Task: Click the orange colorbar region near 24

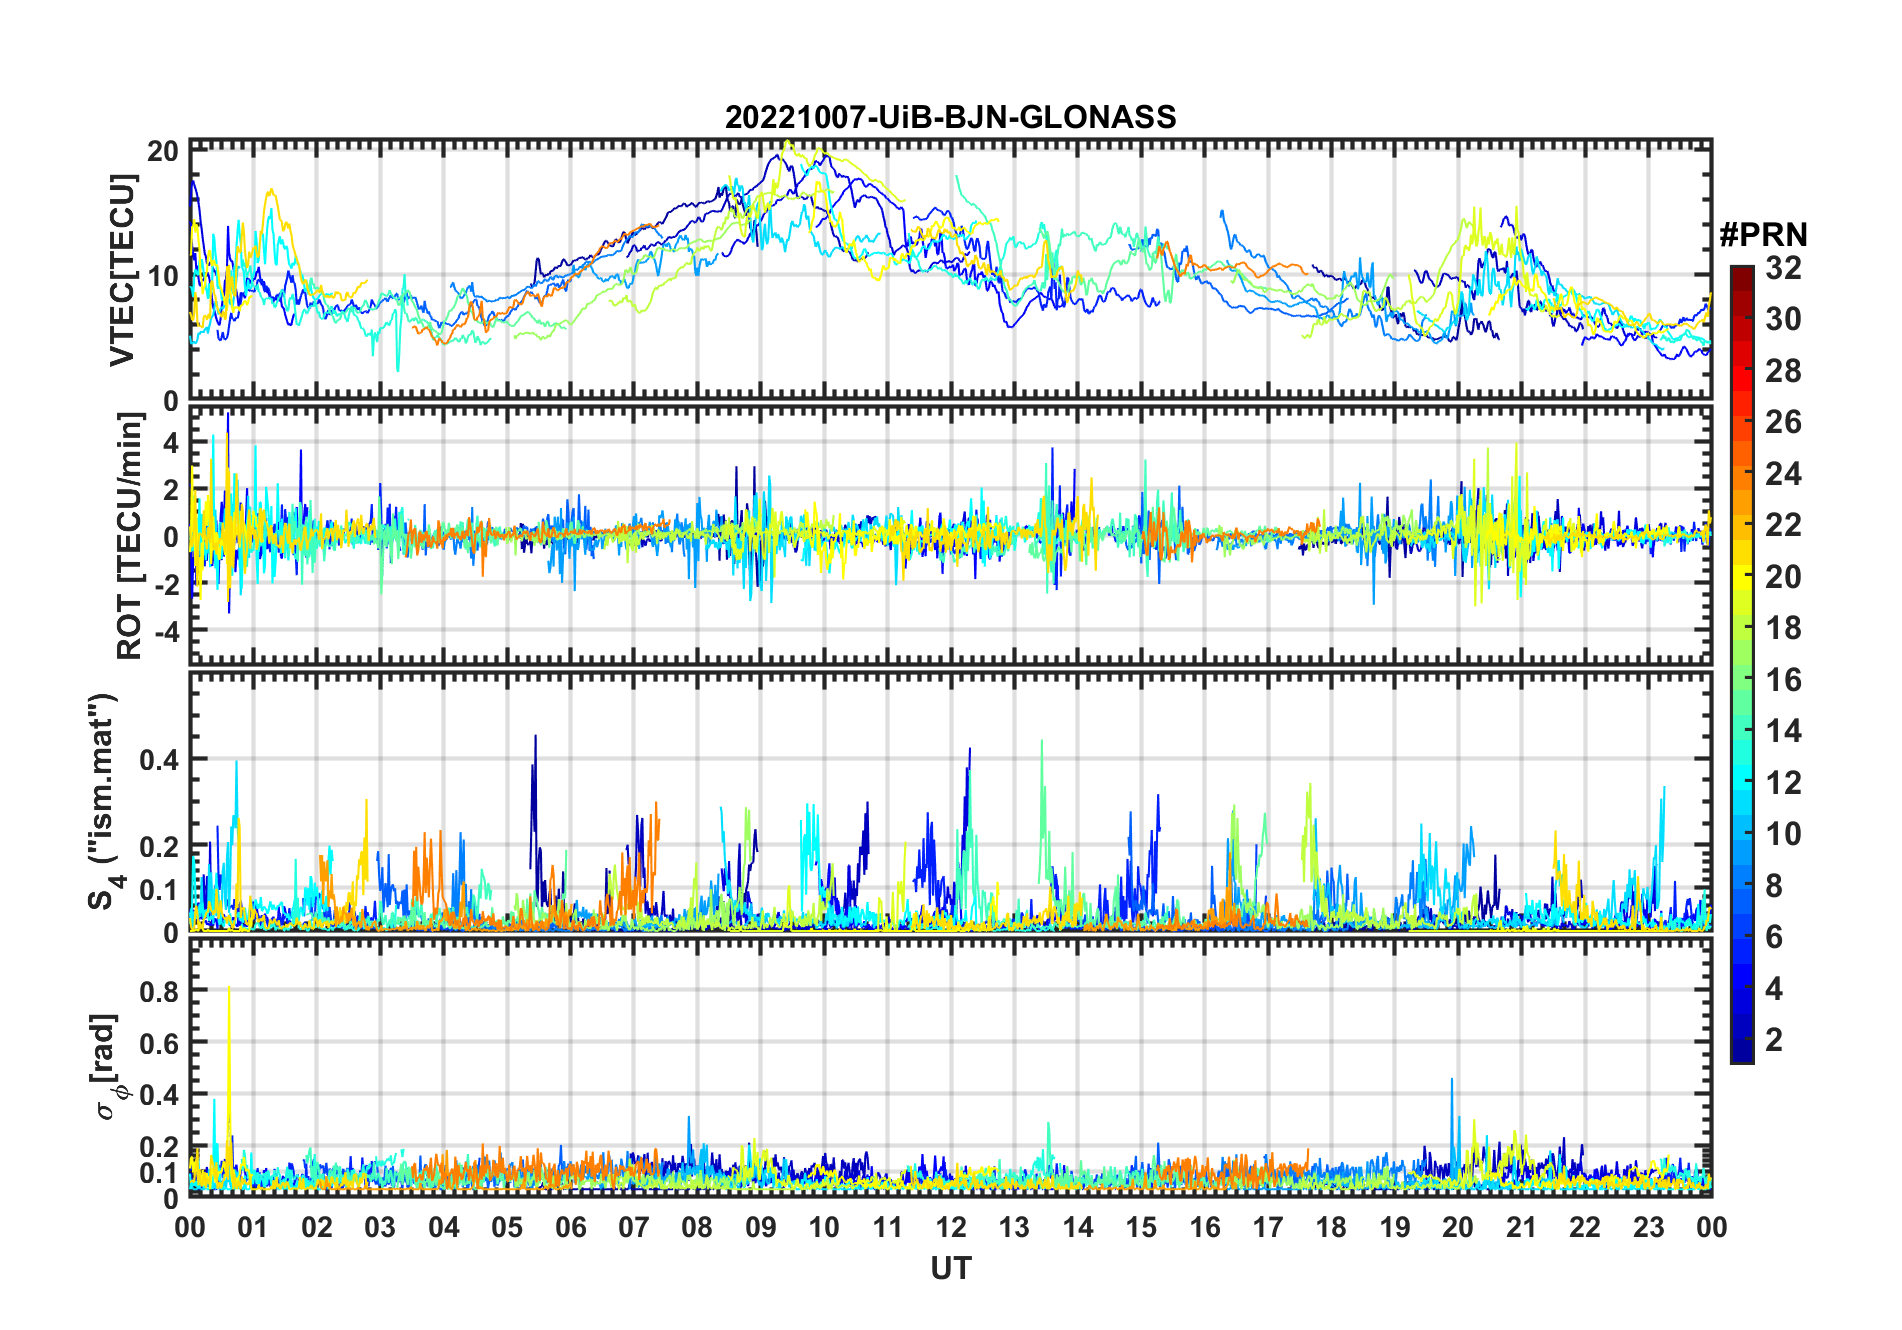Action: point(1742,473)
